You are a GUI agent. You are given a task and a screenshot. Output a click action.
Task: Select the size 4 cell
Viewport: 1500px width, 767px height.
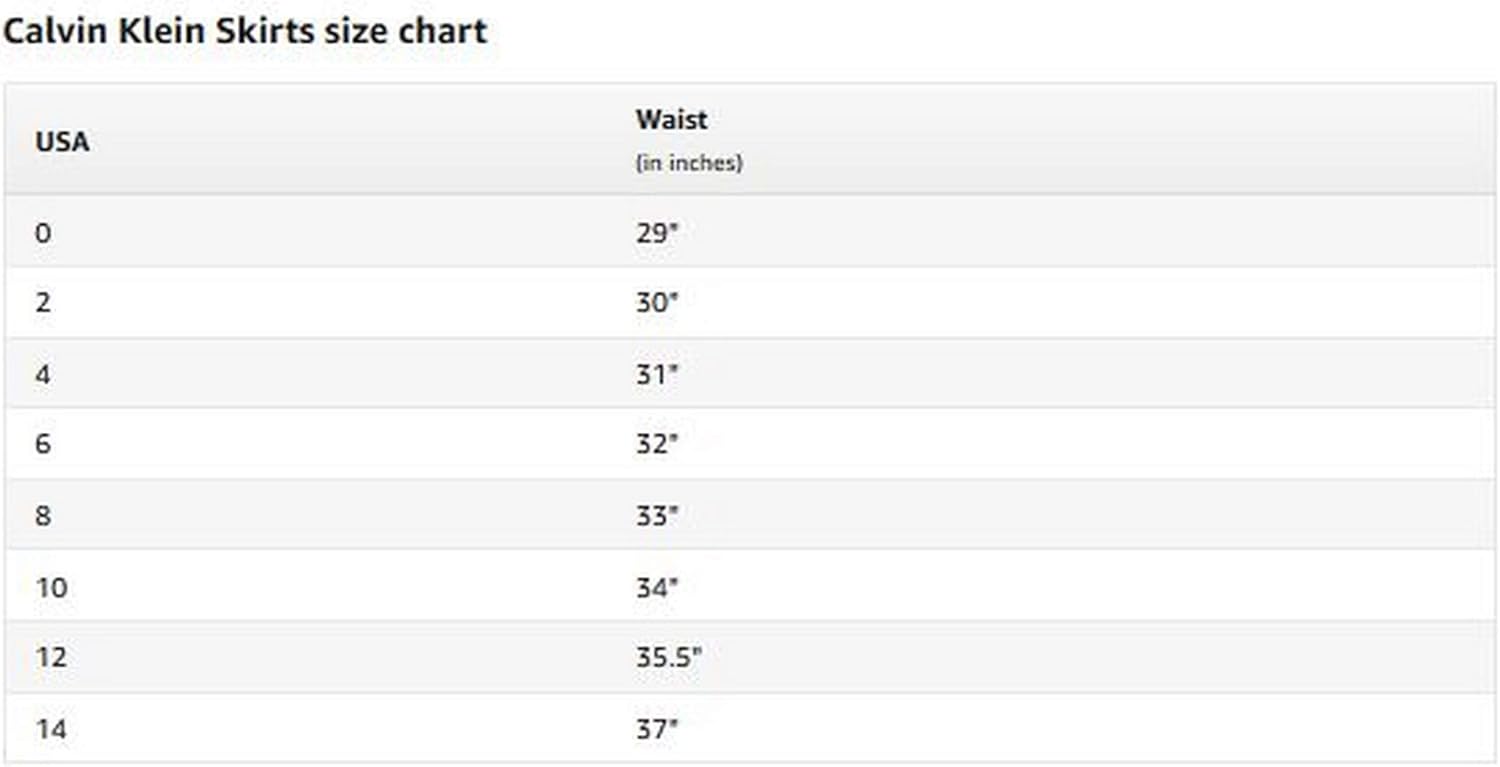(x=42, y=374)
